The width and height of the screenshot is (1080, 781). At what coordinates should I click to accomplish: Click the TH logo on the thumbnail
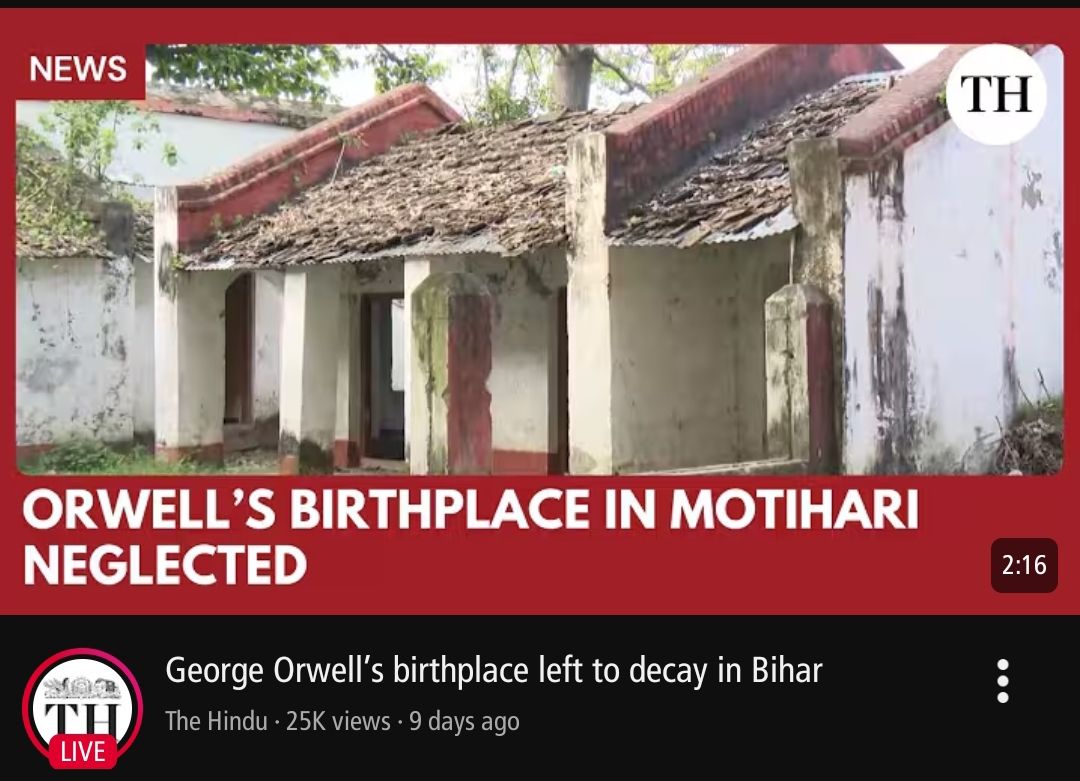point(996,94)
